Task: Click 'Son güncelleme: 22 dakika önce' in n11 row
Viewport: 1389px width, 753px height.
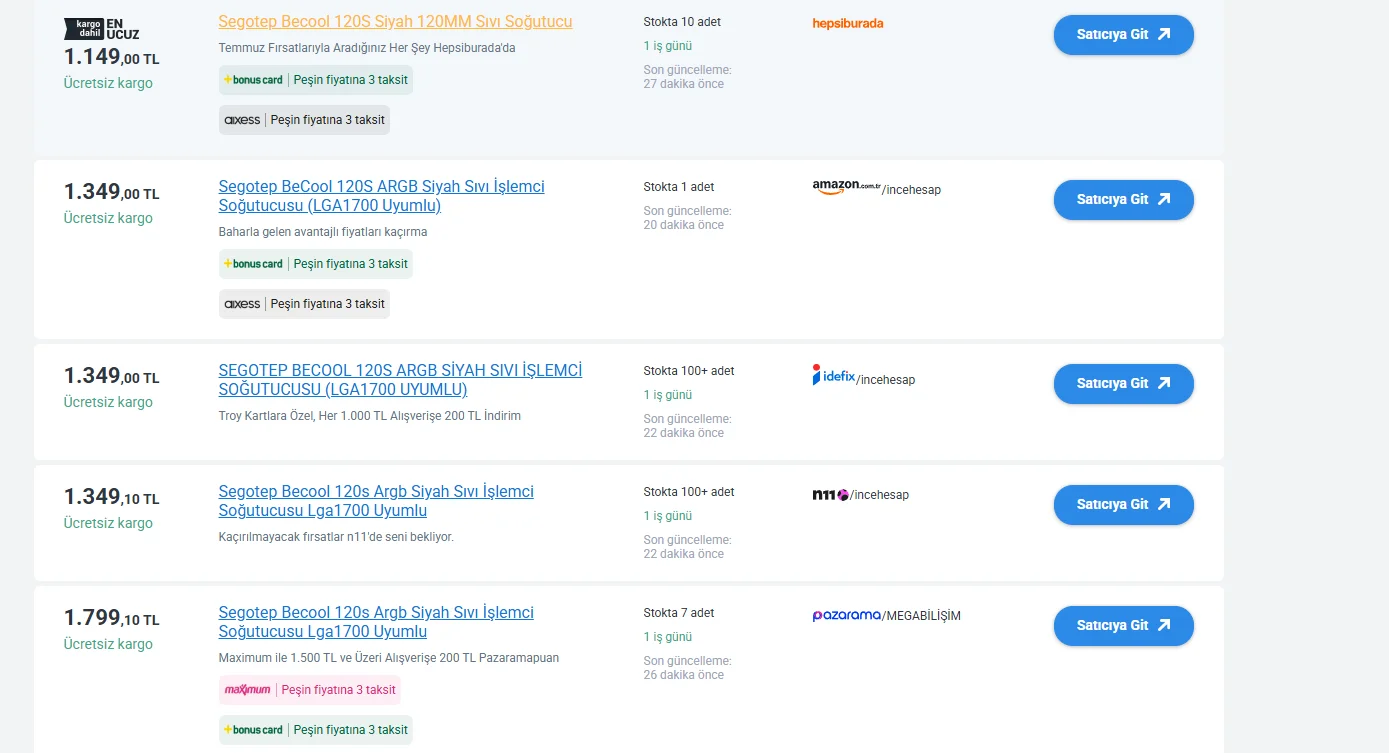Action: pos(688,547)
